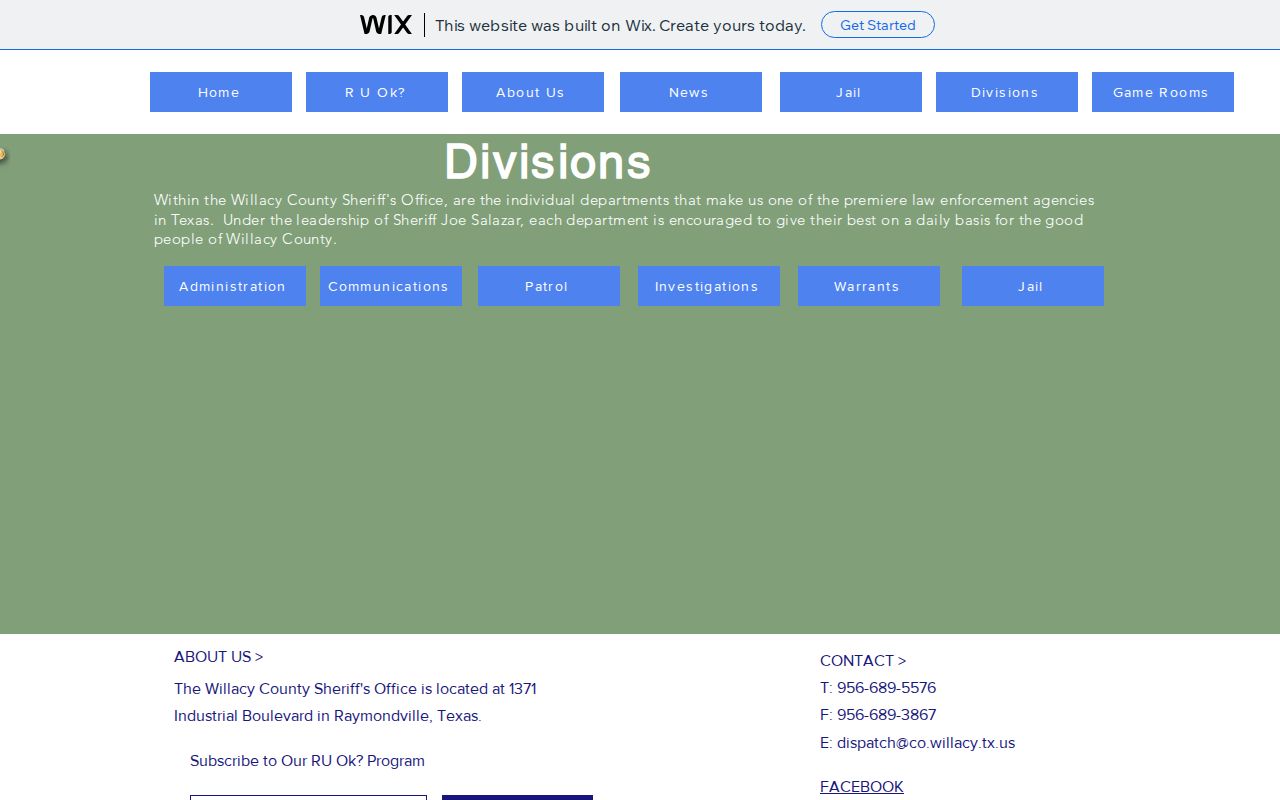The image size is (1280, 800).
Task: Select the Warrants division button
Action: 869,286
